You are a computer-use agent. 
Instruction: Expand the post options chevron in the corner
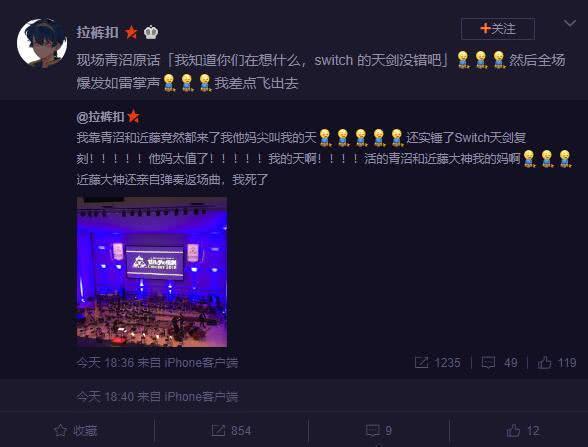point(570,24)
